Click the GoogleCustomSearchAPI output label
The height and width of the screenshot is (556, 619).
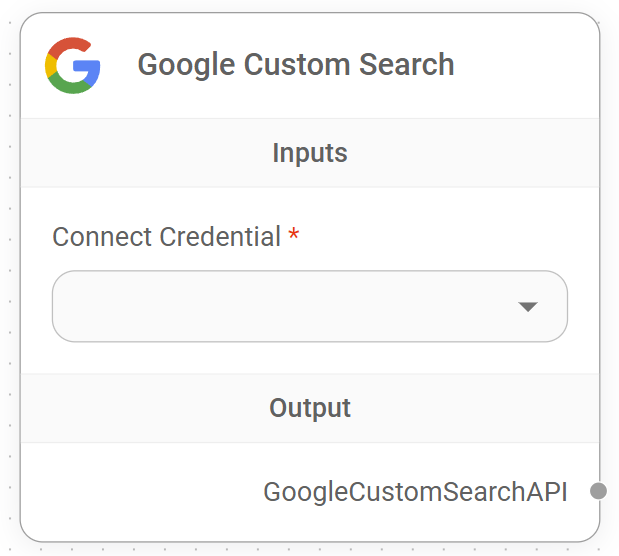click(x=415, y=492)
